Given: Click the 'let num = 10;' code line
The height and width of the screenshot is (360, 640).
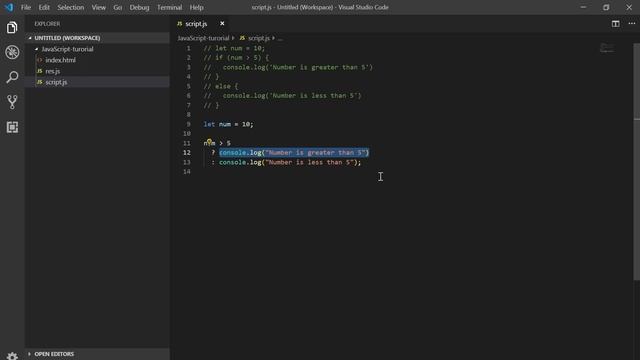Looking at the screenshot, I should pos(228,124).
